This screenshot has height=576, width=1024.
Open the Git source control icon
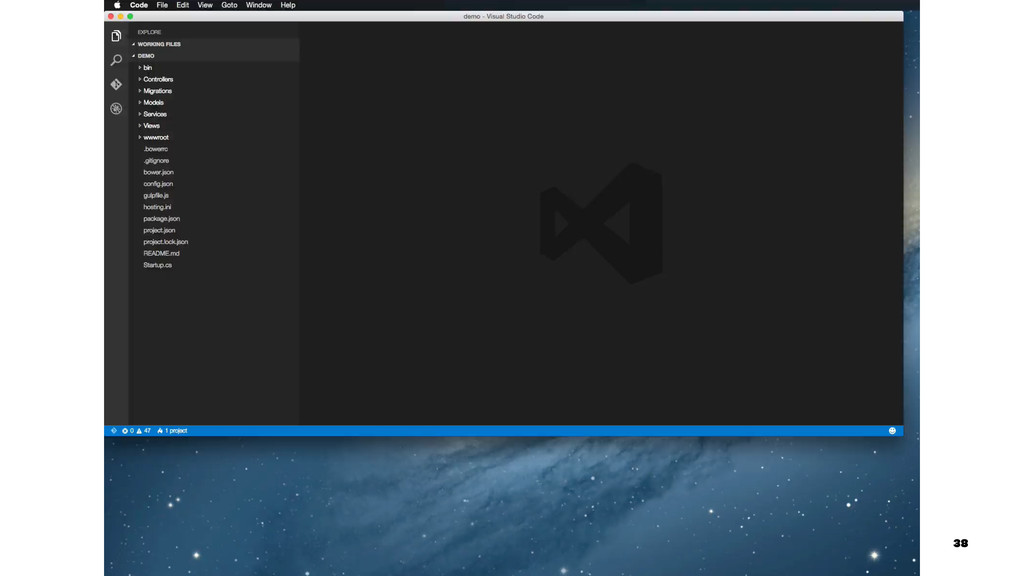pyautogui.click(x=116, y=84)
